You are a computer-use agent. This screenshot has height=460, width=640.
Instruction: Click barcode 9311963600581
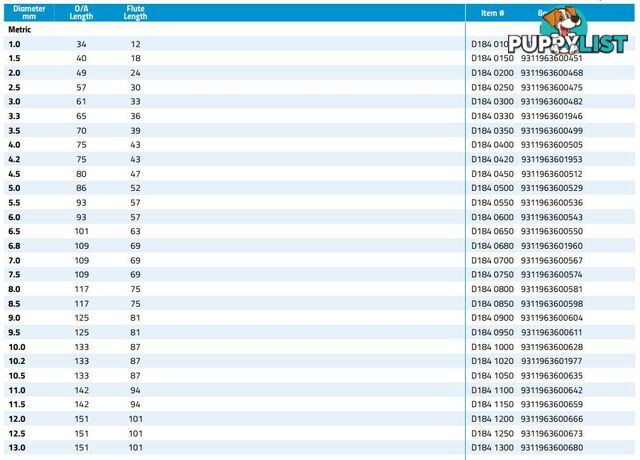click(551, 289)
